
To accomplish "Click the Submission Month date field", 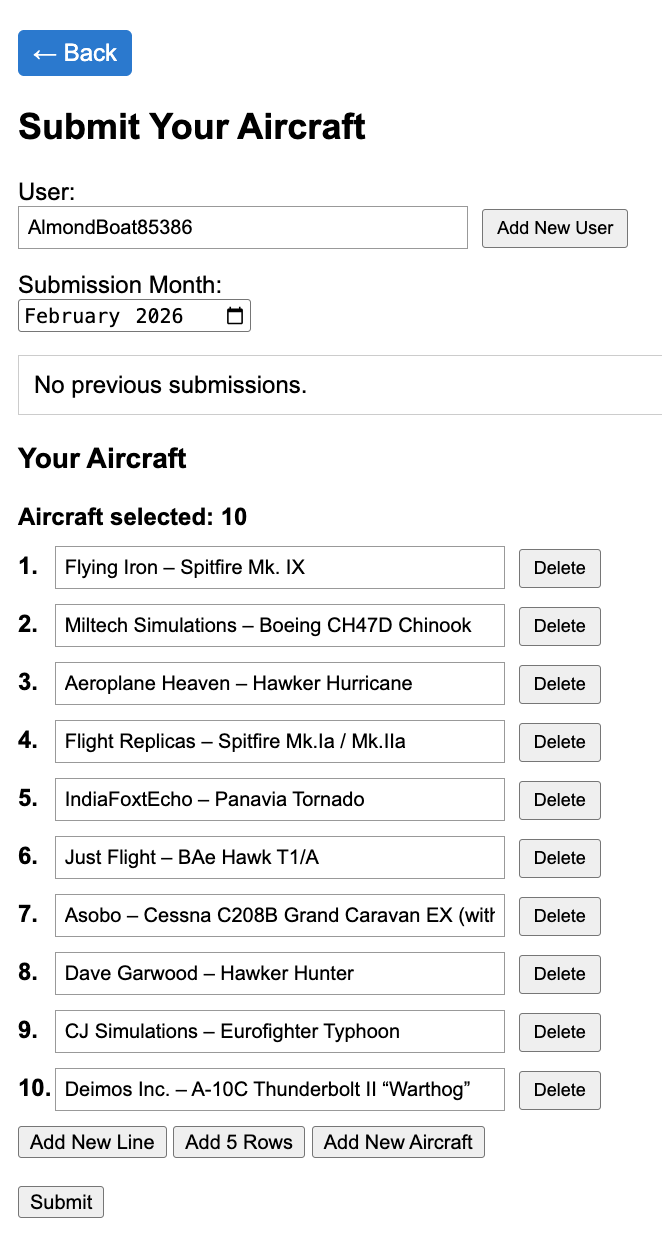I will click(120, 316).
